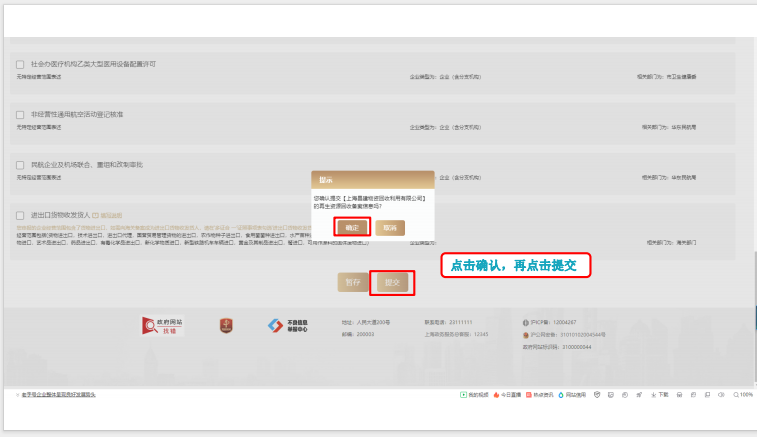Click the red party emblem badge icon

[x=225, y=326]
